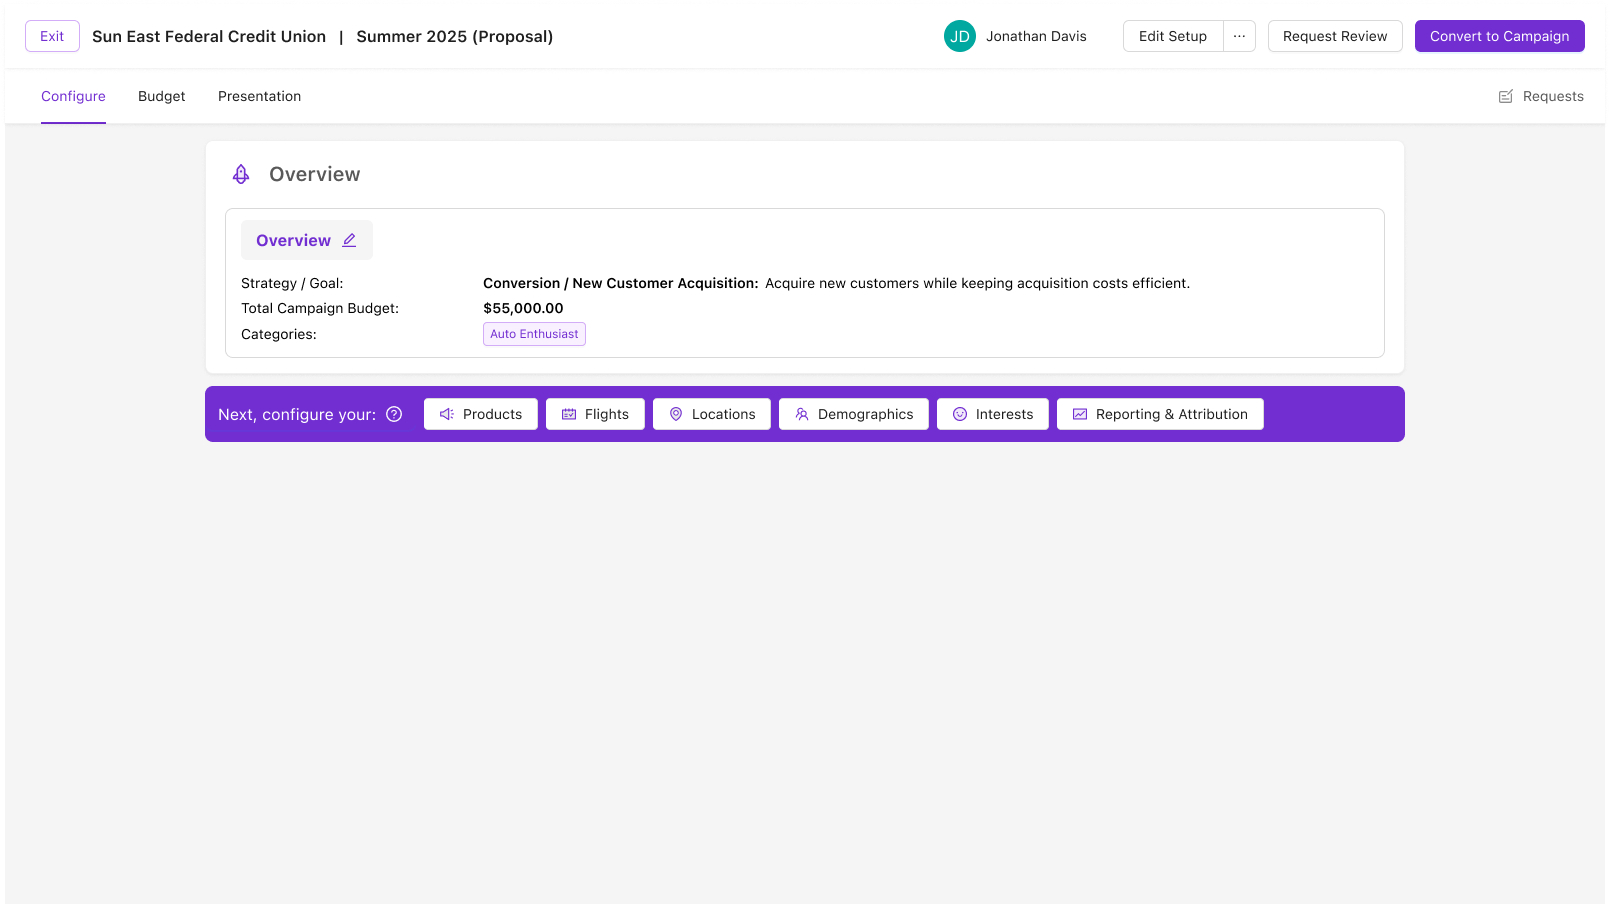The image size is (1610, 904).
Task: Open Flights configuration
Action: coord(595,414)
